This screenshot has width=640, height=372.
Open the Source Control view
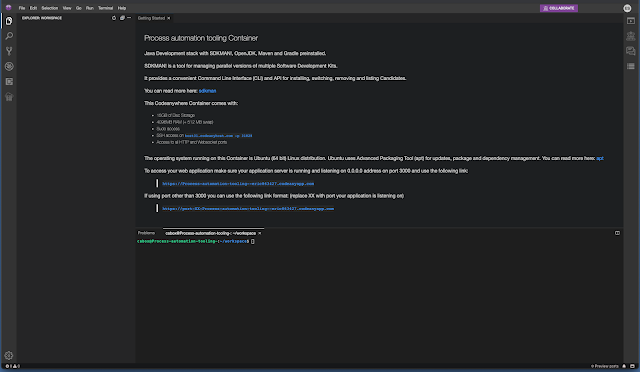point(9,51)
